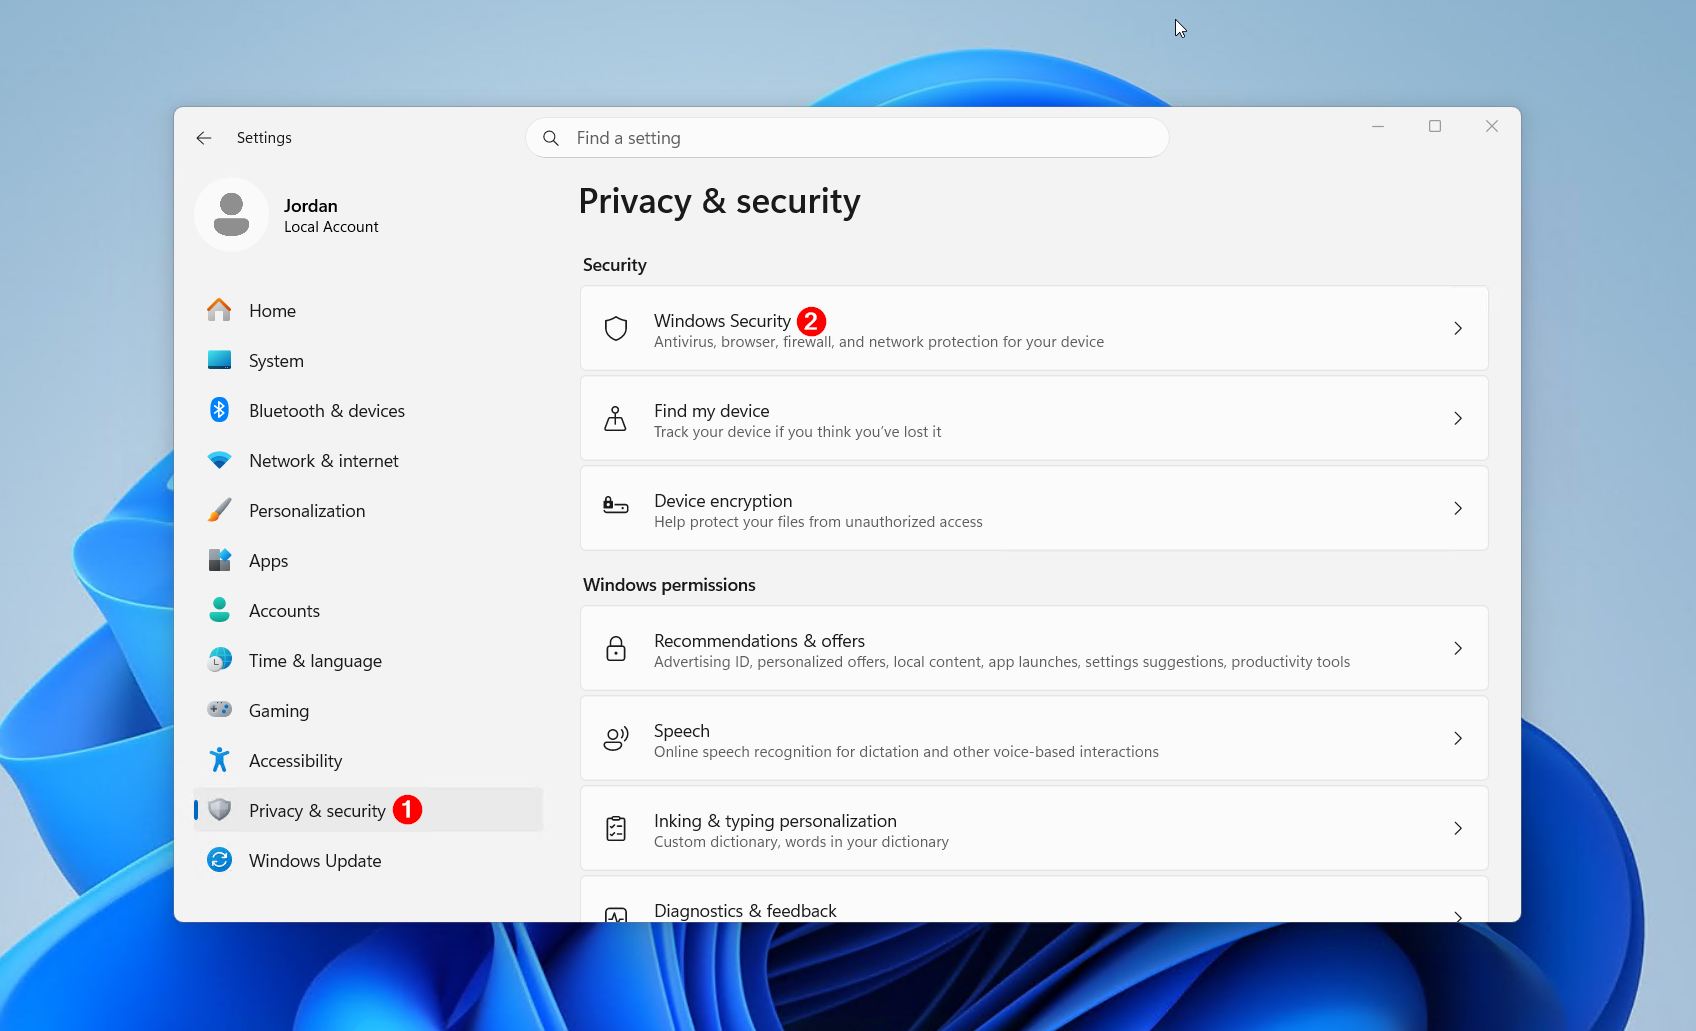The width and height of the screenshot is (1696, 1031).
Task: Click the Speech recognition icon
Action: [616, 738]
